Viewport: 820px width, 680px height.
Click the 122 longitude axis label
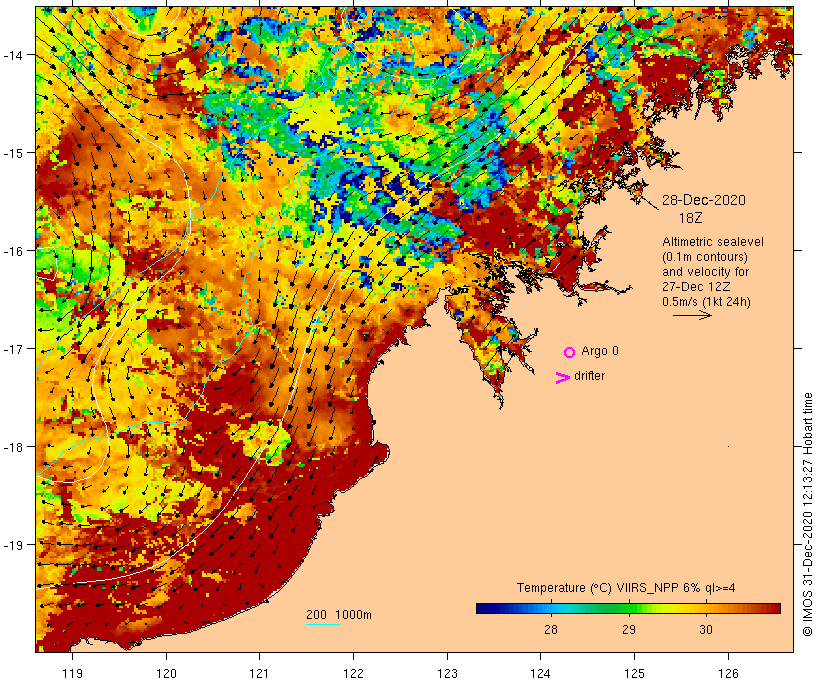354,673
